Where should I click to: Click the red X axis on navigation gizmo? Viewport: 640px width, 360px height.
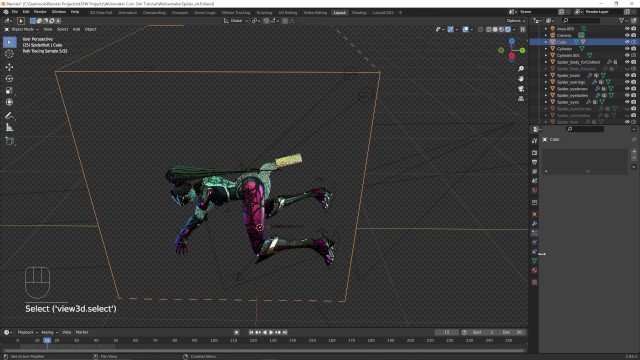tap(512, 56)
